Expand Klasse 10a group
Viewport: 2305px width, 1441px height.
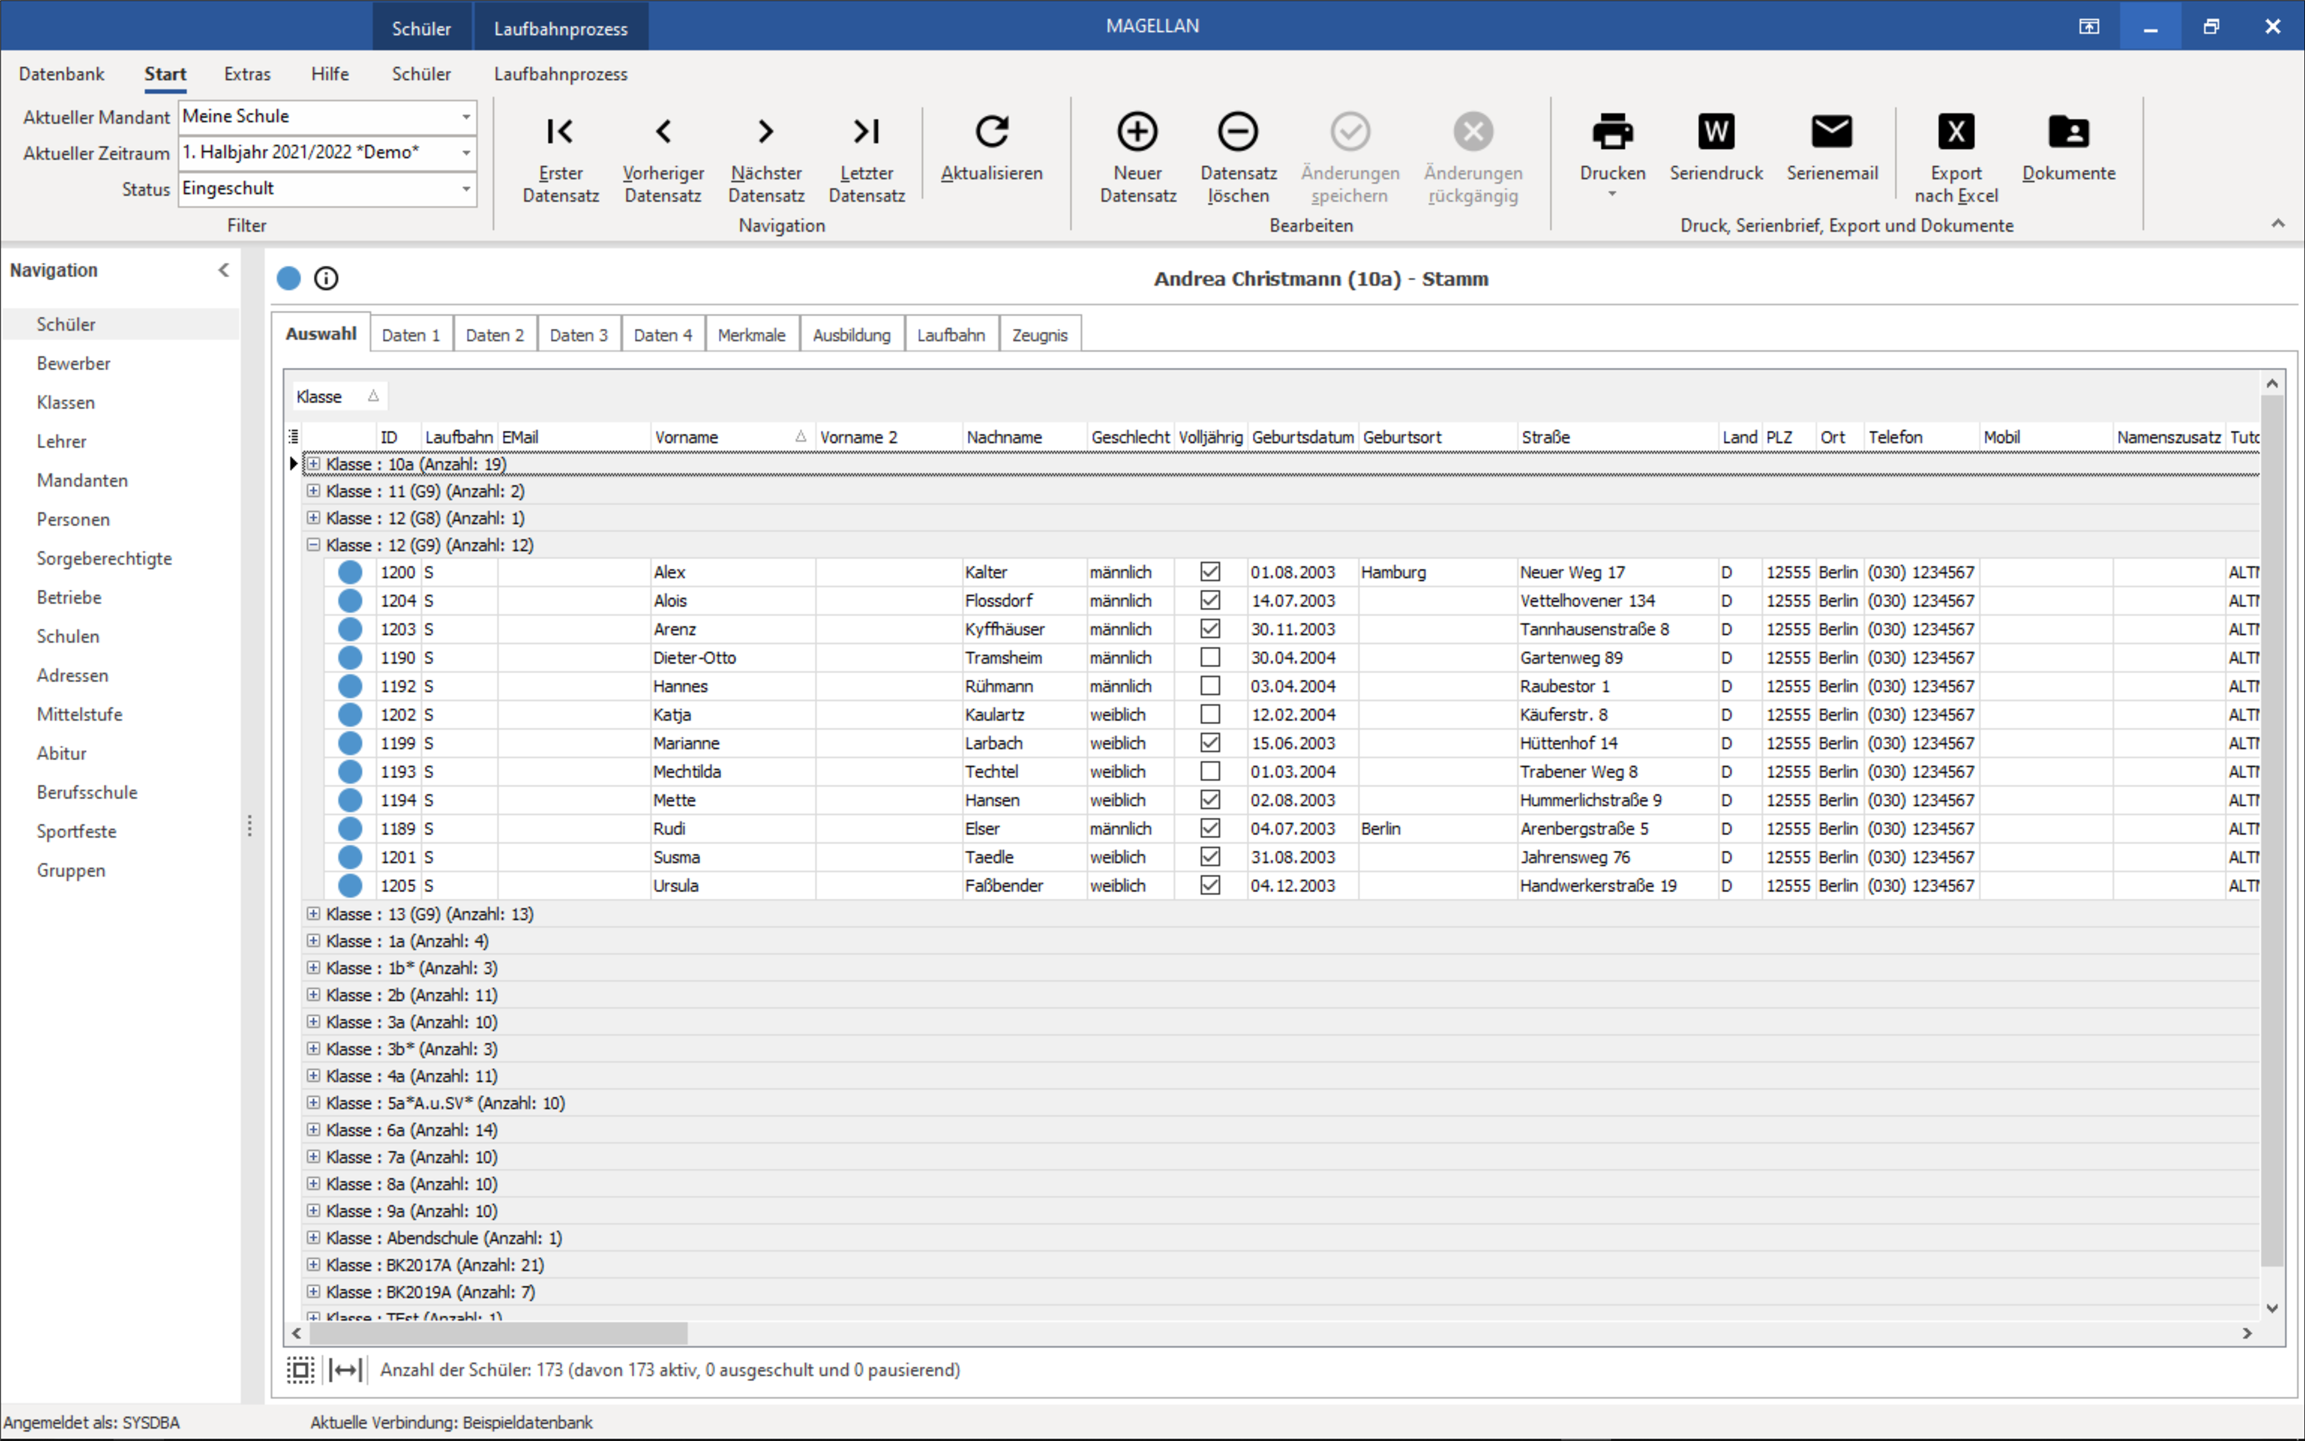[313, 464]
